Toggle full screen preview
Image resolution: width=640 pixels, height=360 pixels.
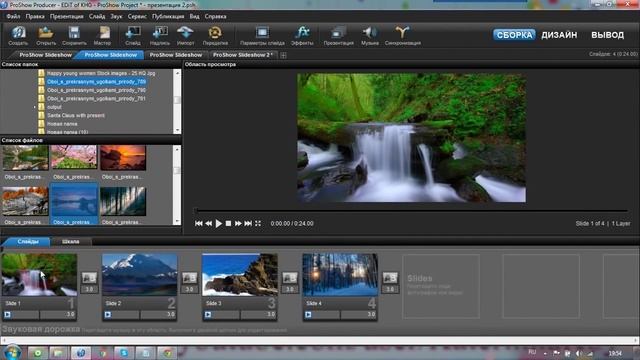click(x=258, y=223)
